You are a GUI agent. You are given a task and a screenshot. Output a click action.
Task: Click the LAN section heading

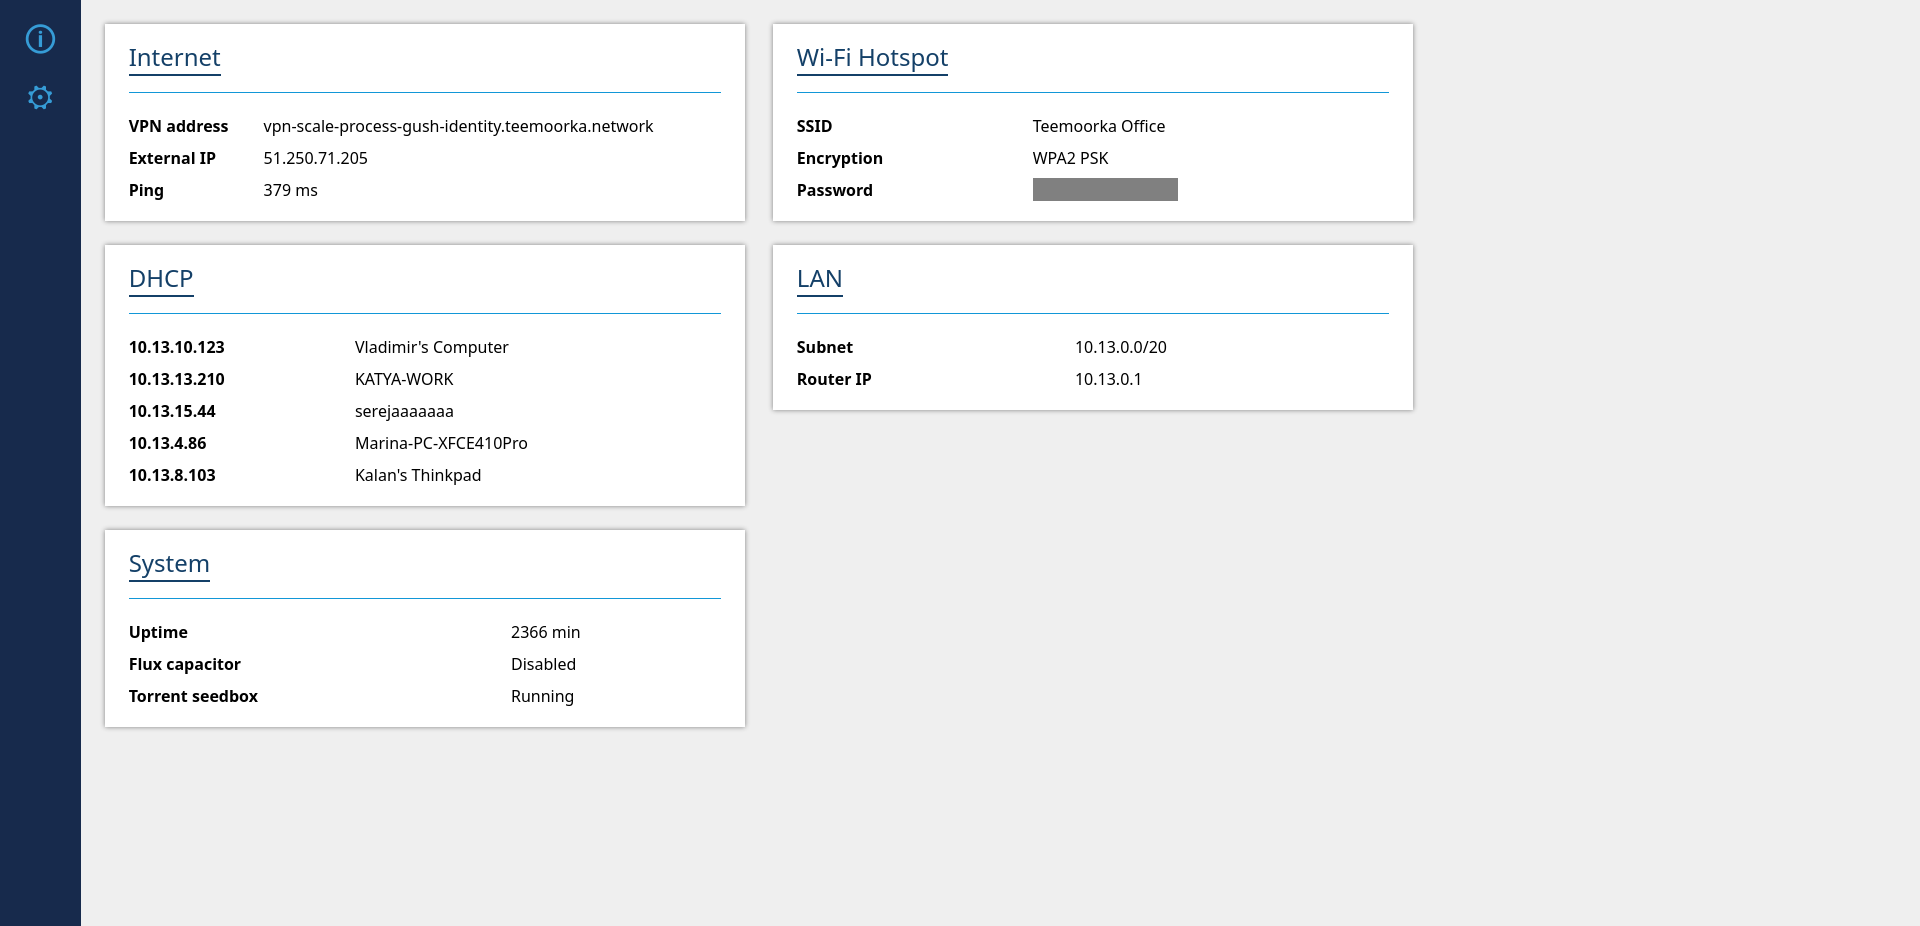819,279
